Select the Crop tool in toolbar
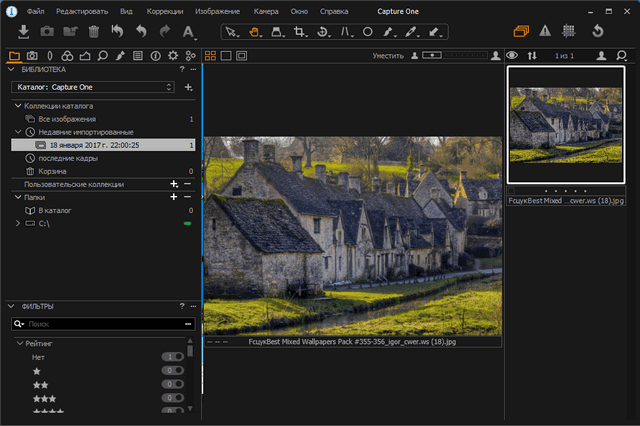640x426 pixels. point(299,32)
